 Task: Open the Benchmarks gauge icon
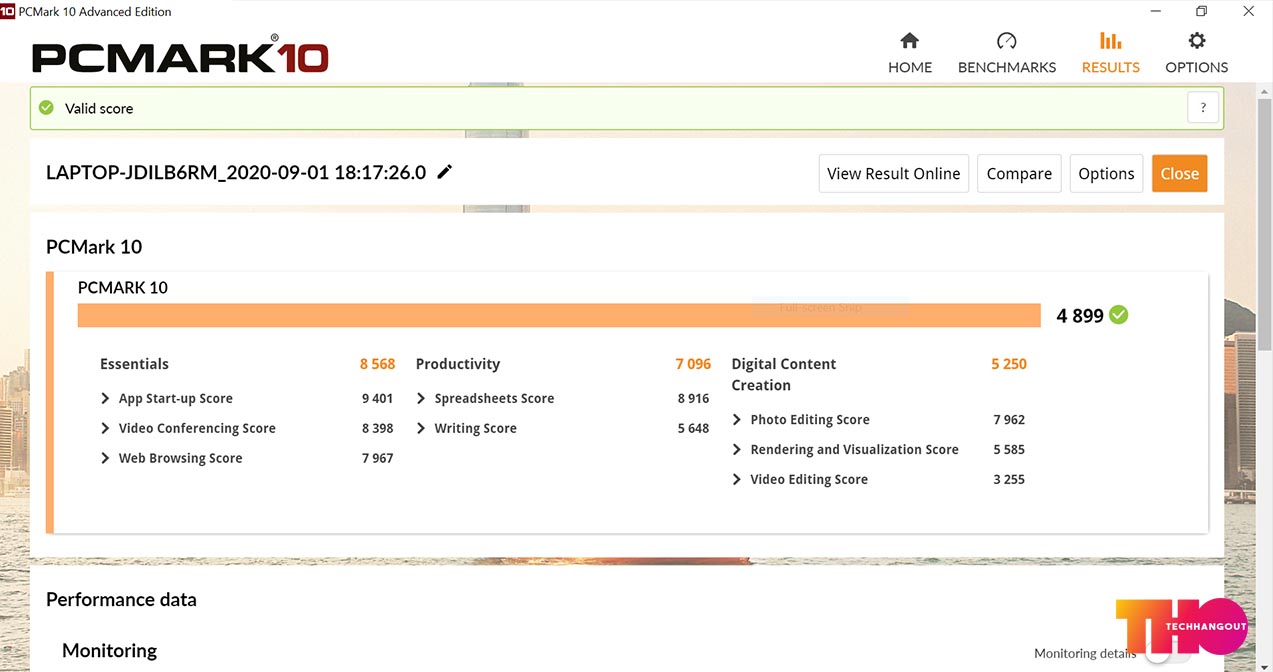pos(1006,41)
